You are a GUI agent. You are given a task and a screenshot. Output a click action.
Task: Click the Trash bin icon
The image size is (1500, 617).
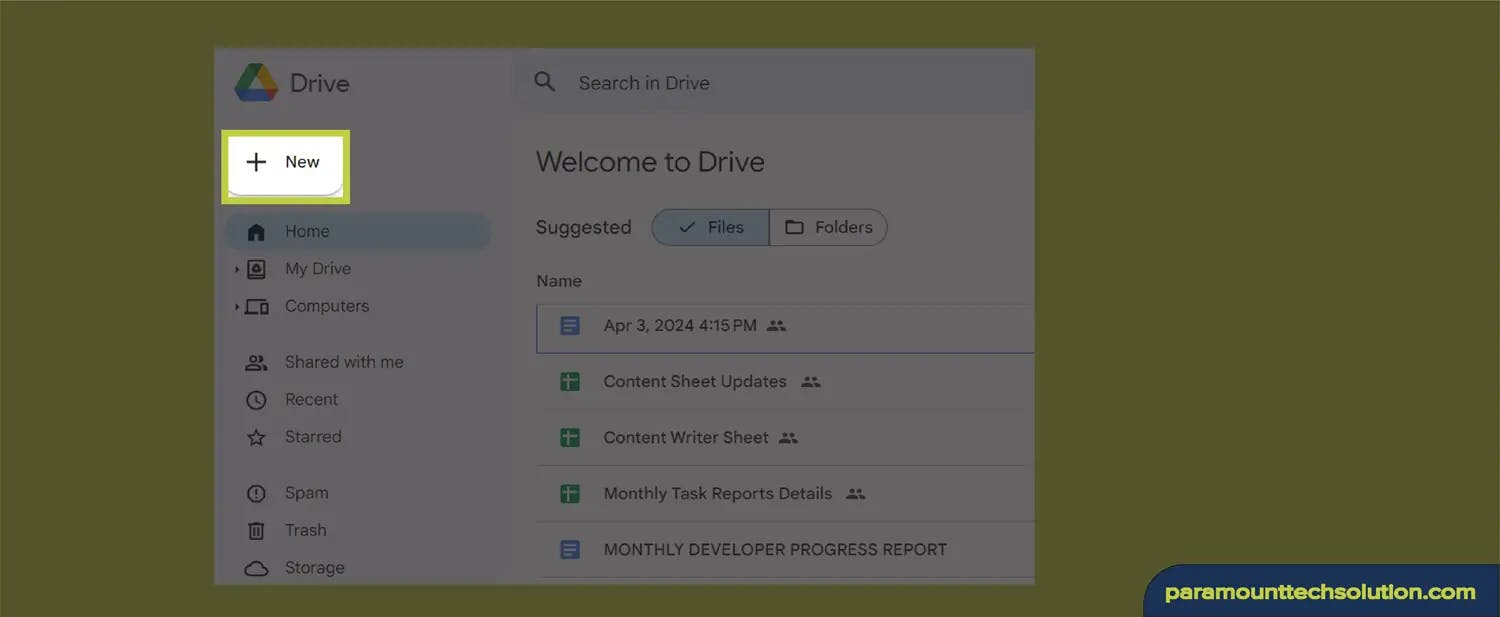pyautogui.click(x=257, y=531)
